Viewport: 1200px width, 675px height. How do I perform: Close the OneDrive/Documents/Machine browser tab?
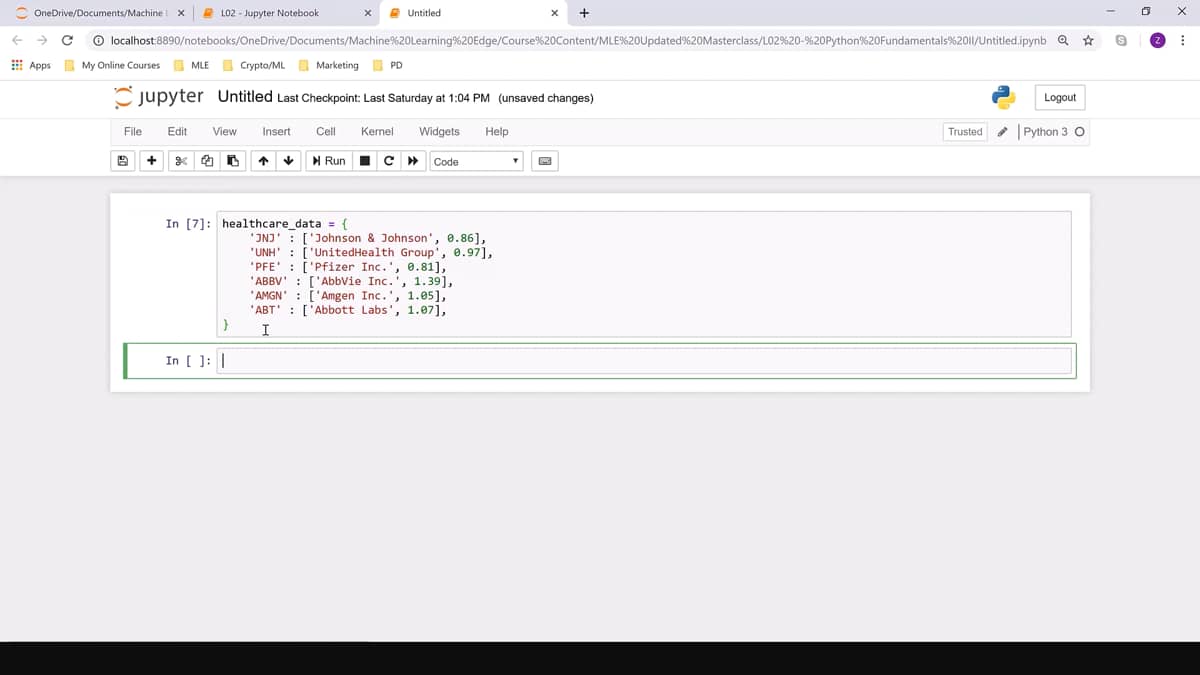click(180, 13)
